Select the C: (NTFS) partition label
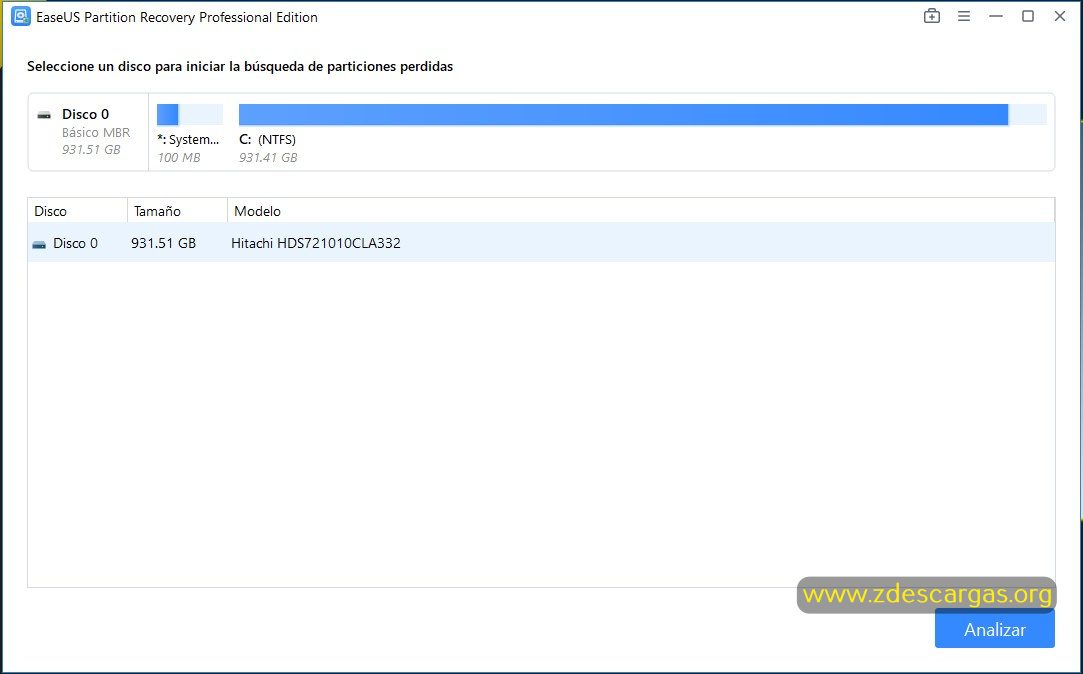1083x674 pixels. click(267, 139)
